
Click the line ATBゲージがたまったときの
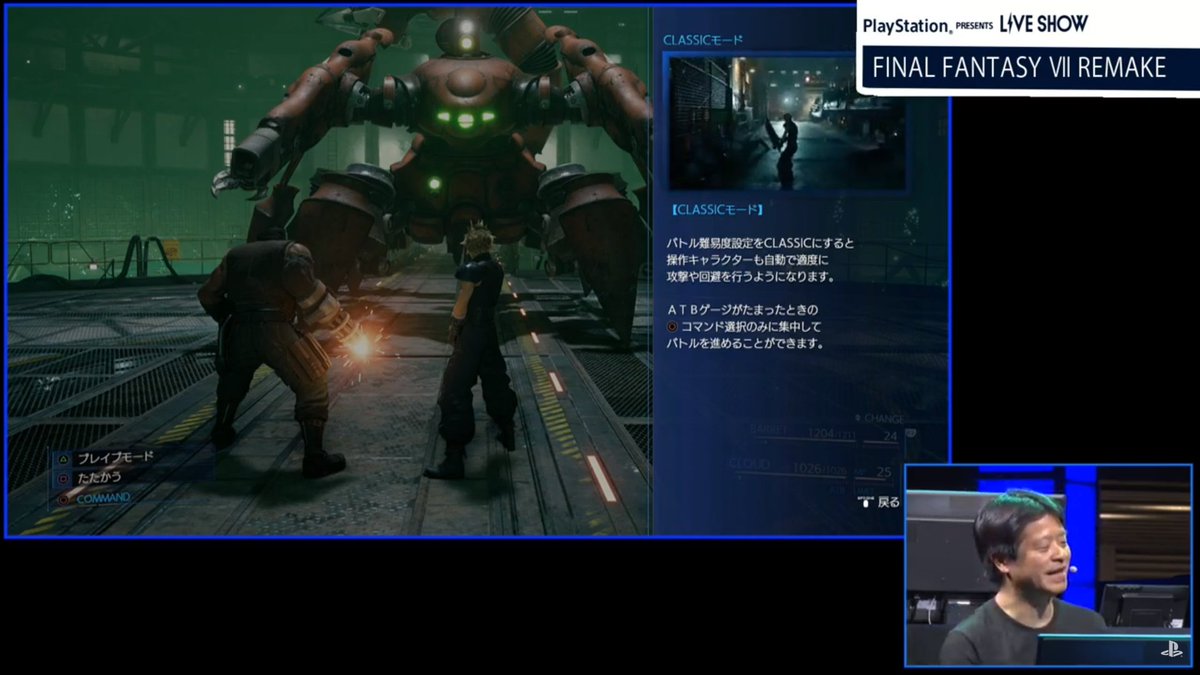coord(742,310)
